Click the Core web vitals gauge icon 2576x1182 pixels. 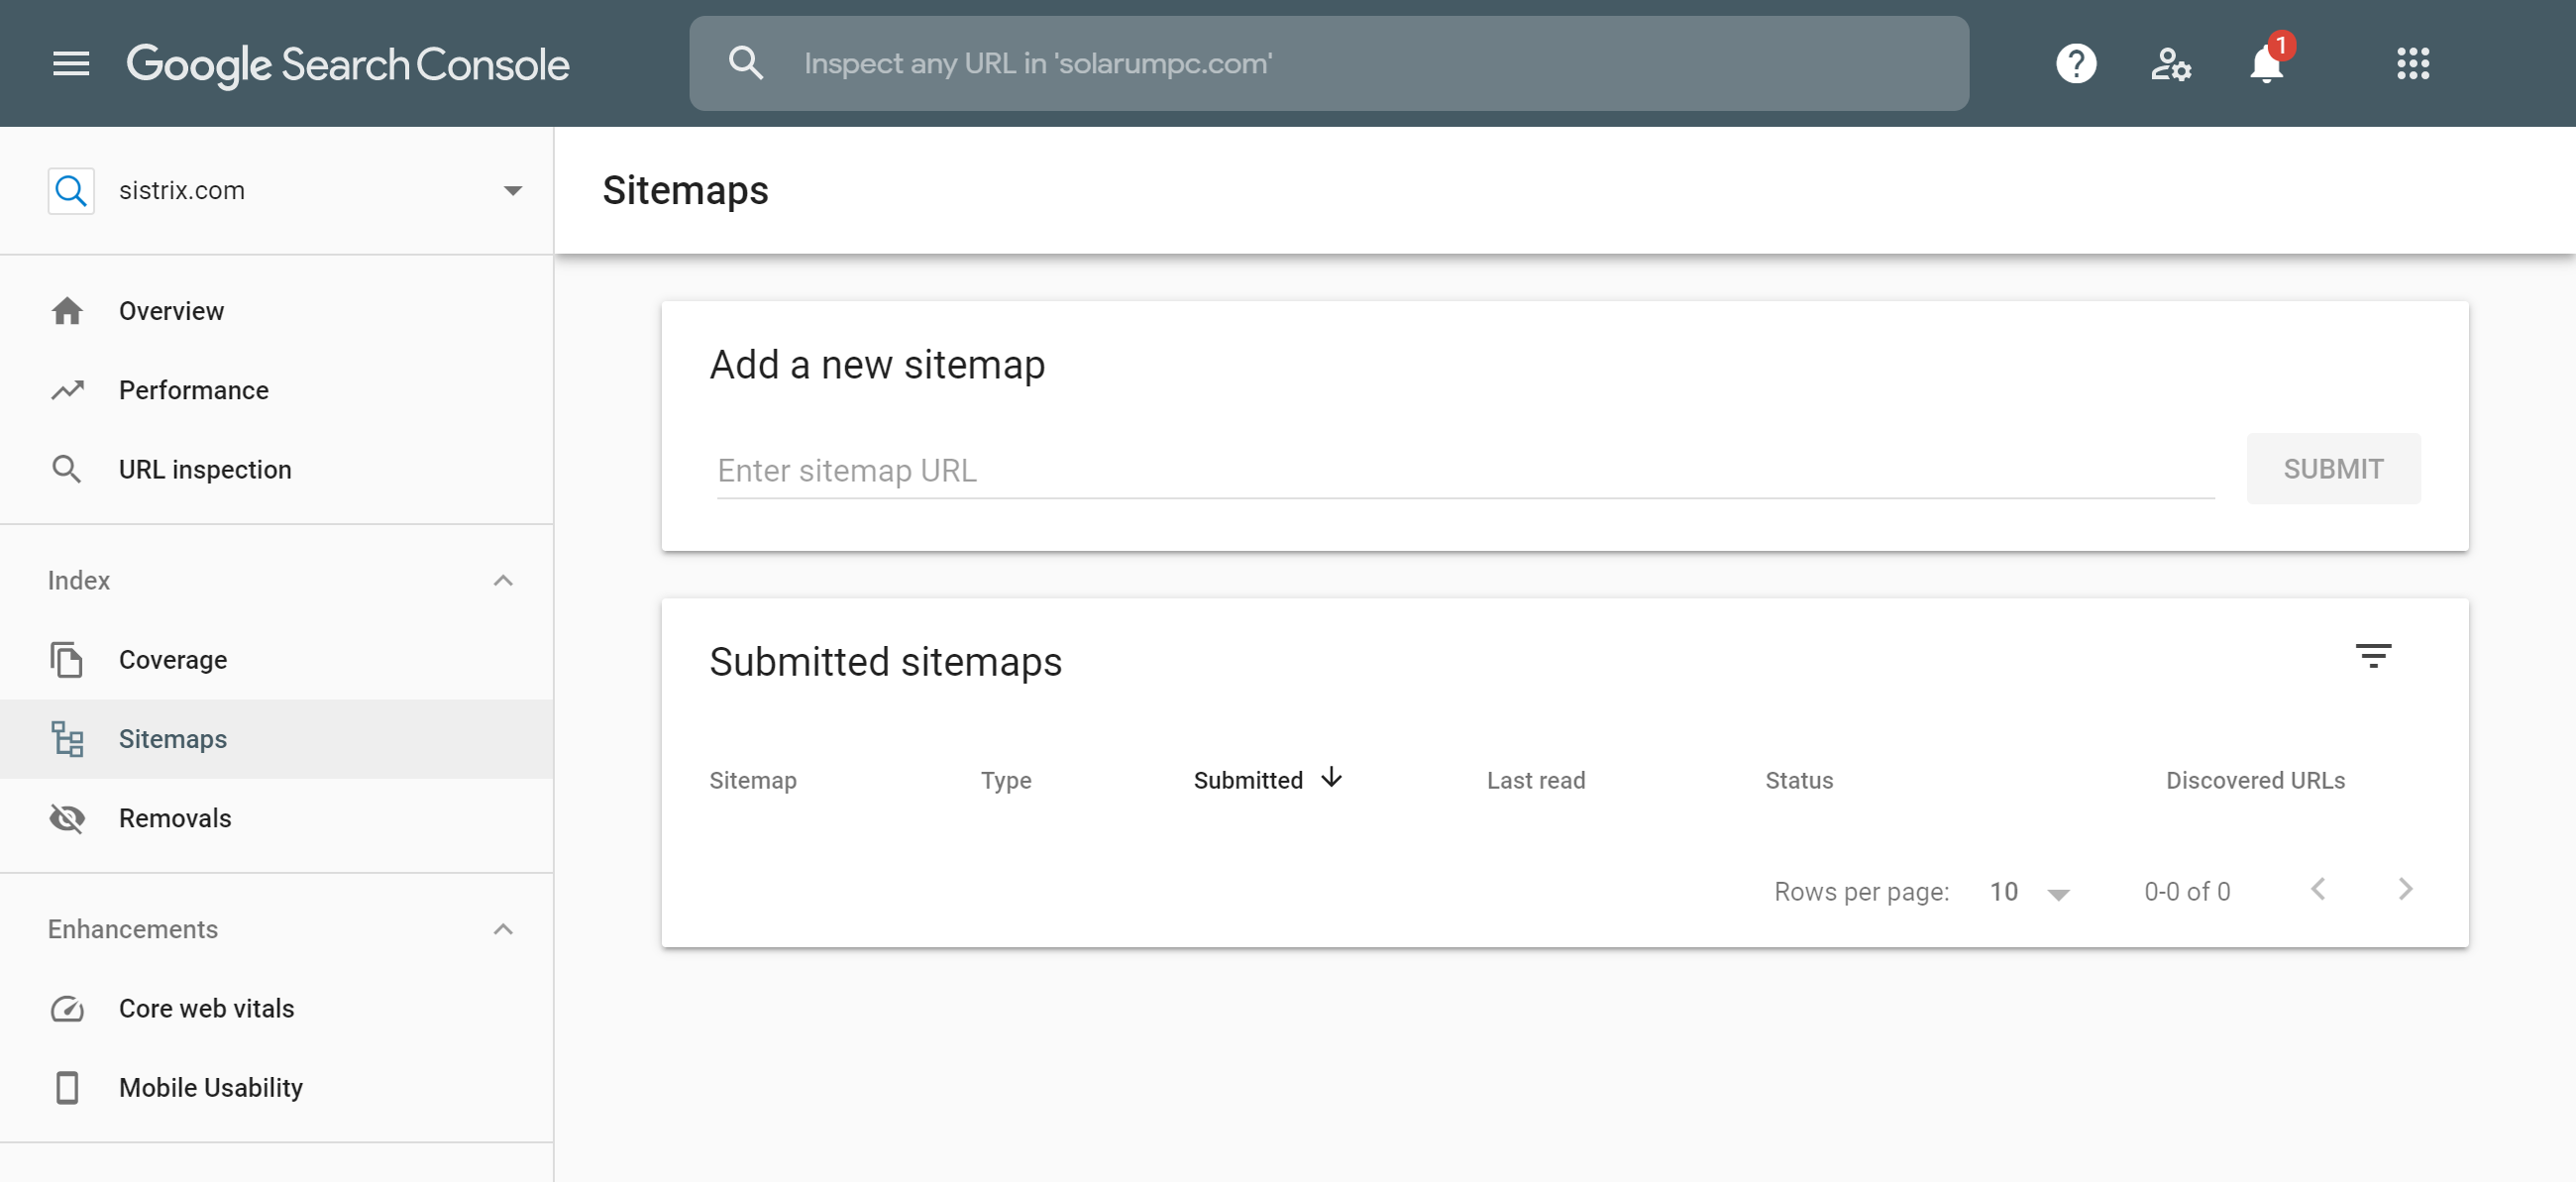(x=67, y=1009)
